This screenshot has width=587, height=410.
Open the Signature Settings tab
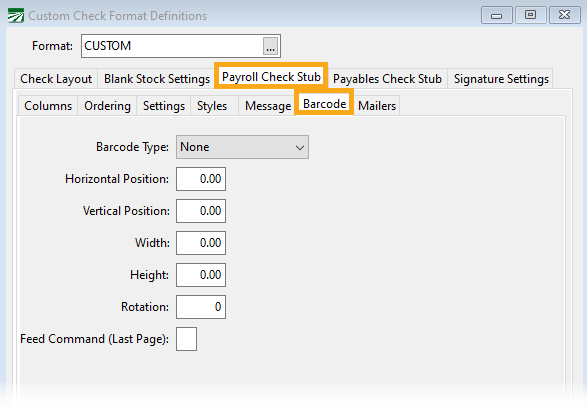501,79
